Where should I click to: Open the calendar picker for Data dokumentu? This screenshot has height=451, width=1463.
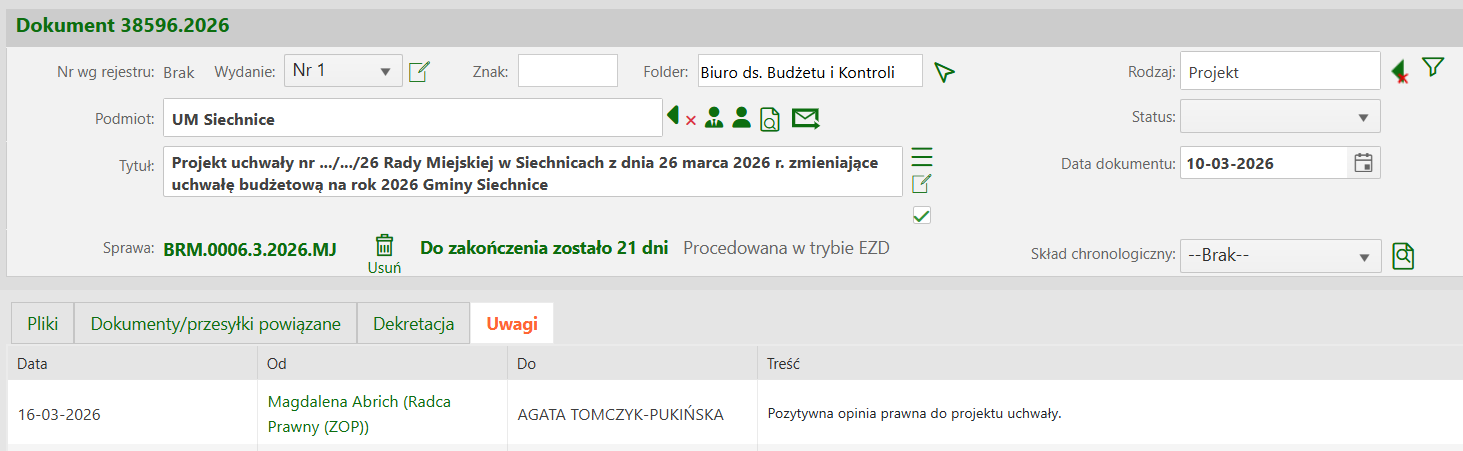coord(1363,163)
